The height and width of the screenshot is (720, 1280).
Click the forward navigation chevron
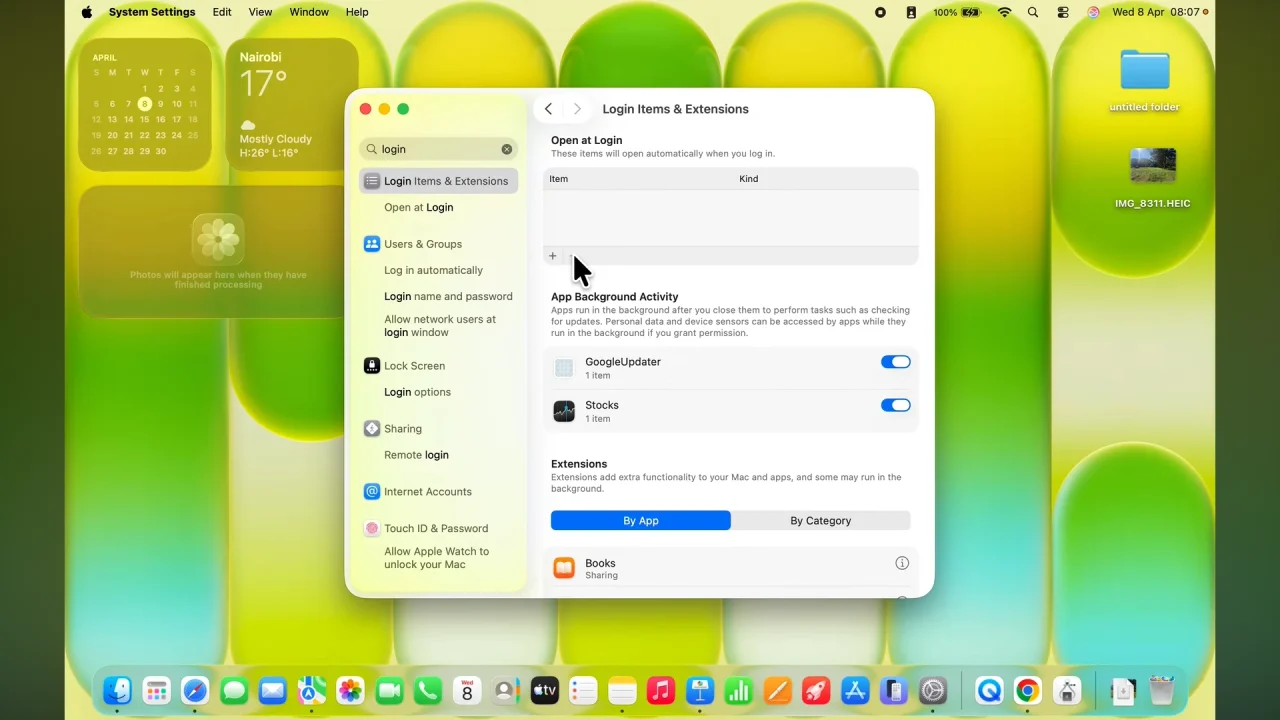pyautogui.click(x=577, y=108)
